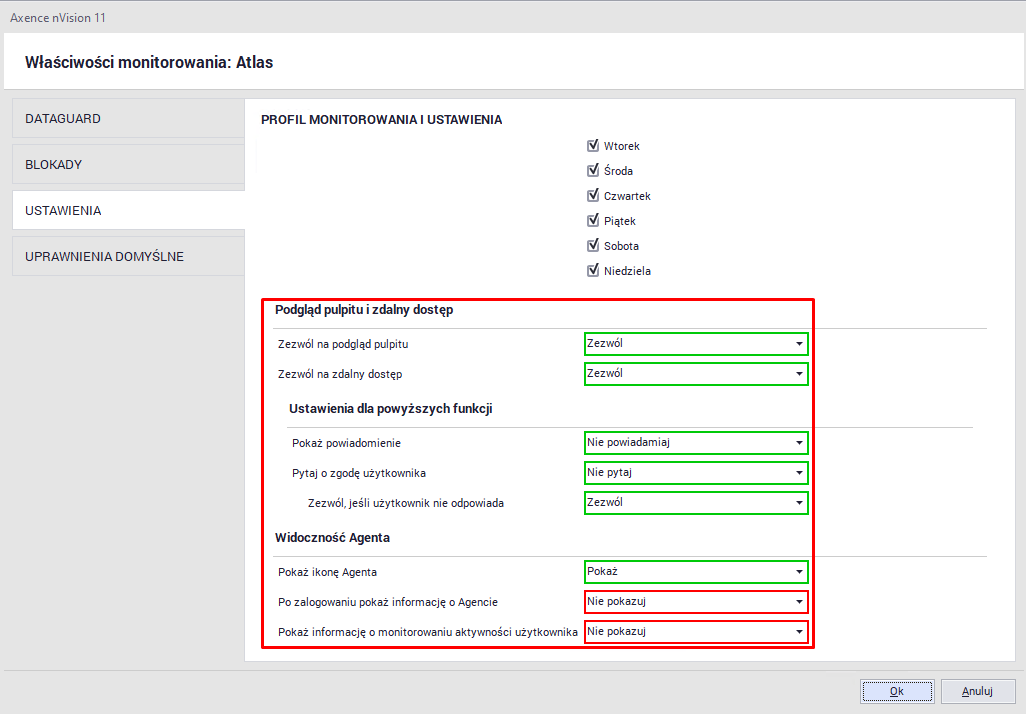Open the DATAGUARD tab
The image size is (1026, 714).
(128, 118)
